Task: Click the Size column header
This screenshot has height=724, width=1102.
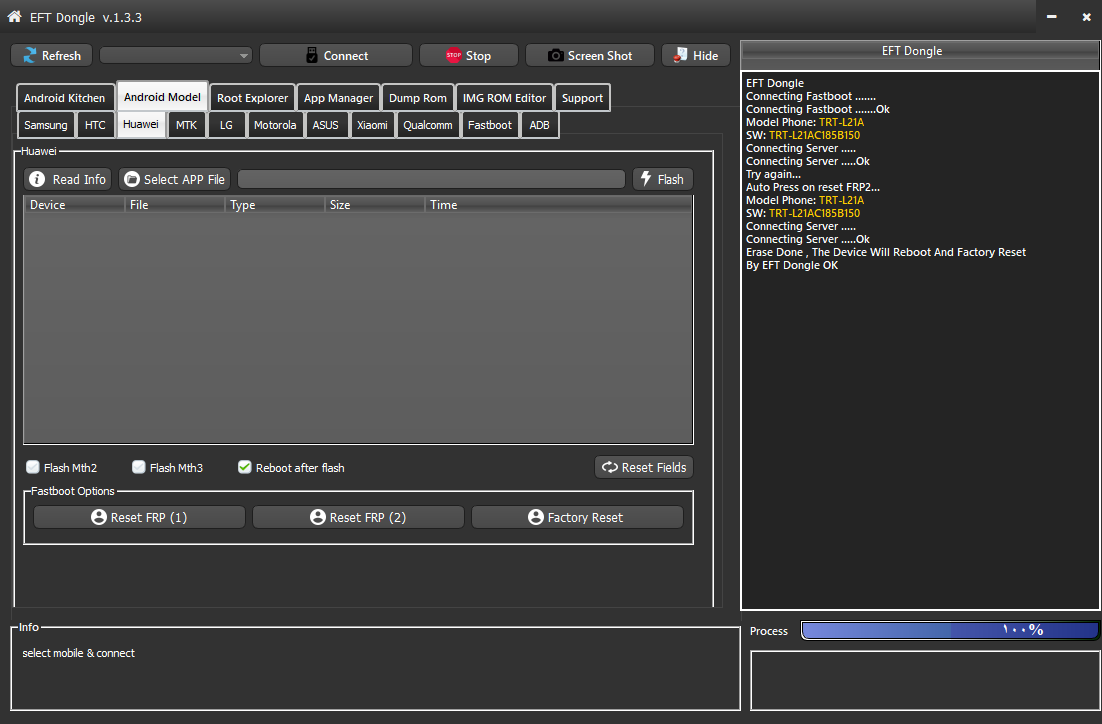Action: (x=374, y=205)
